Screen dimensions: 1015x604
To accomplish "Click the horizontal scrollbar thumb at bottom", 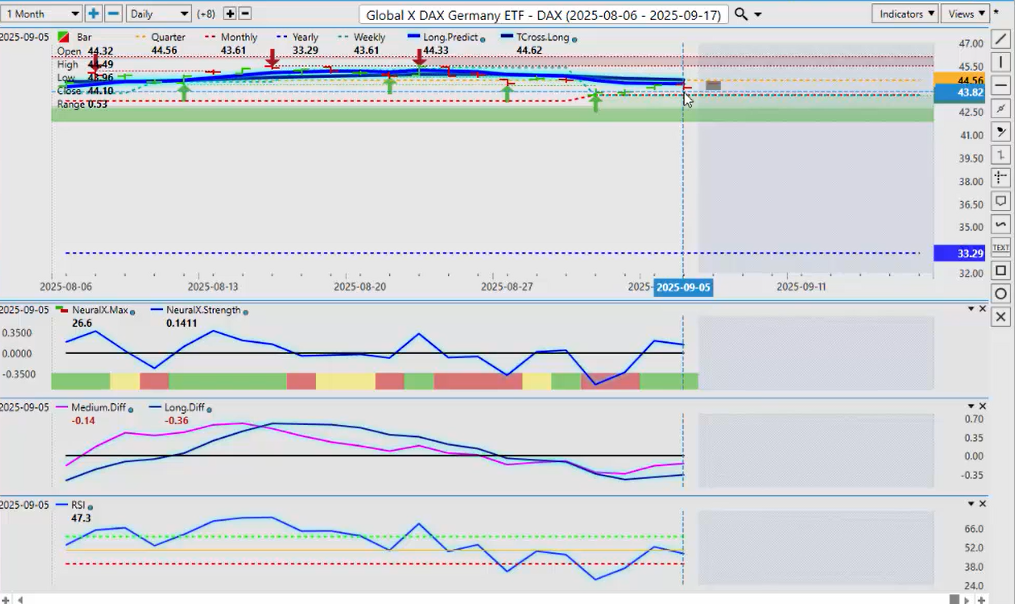I will coord(955,598).
